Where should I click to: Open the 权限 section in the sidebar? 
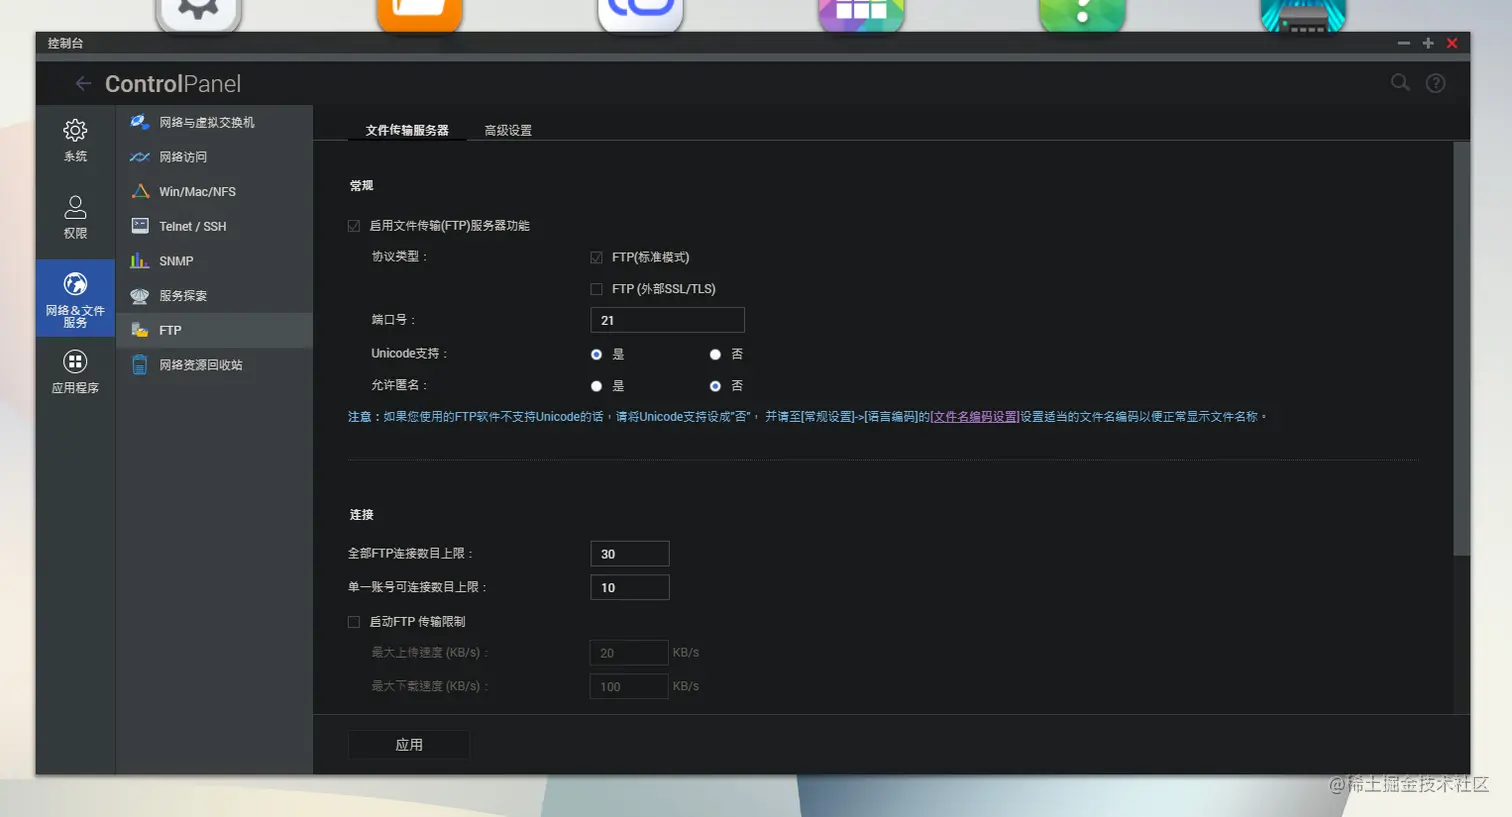[75, 218]
